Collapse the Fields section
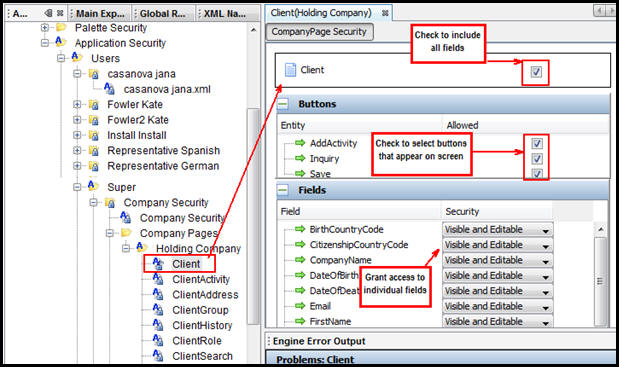This screenshot has height=367, width=619. coord(283,190)
